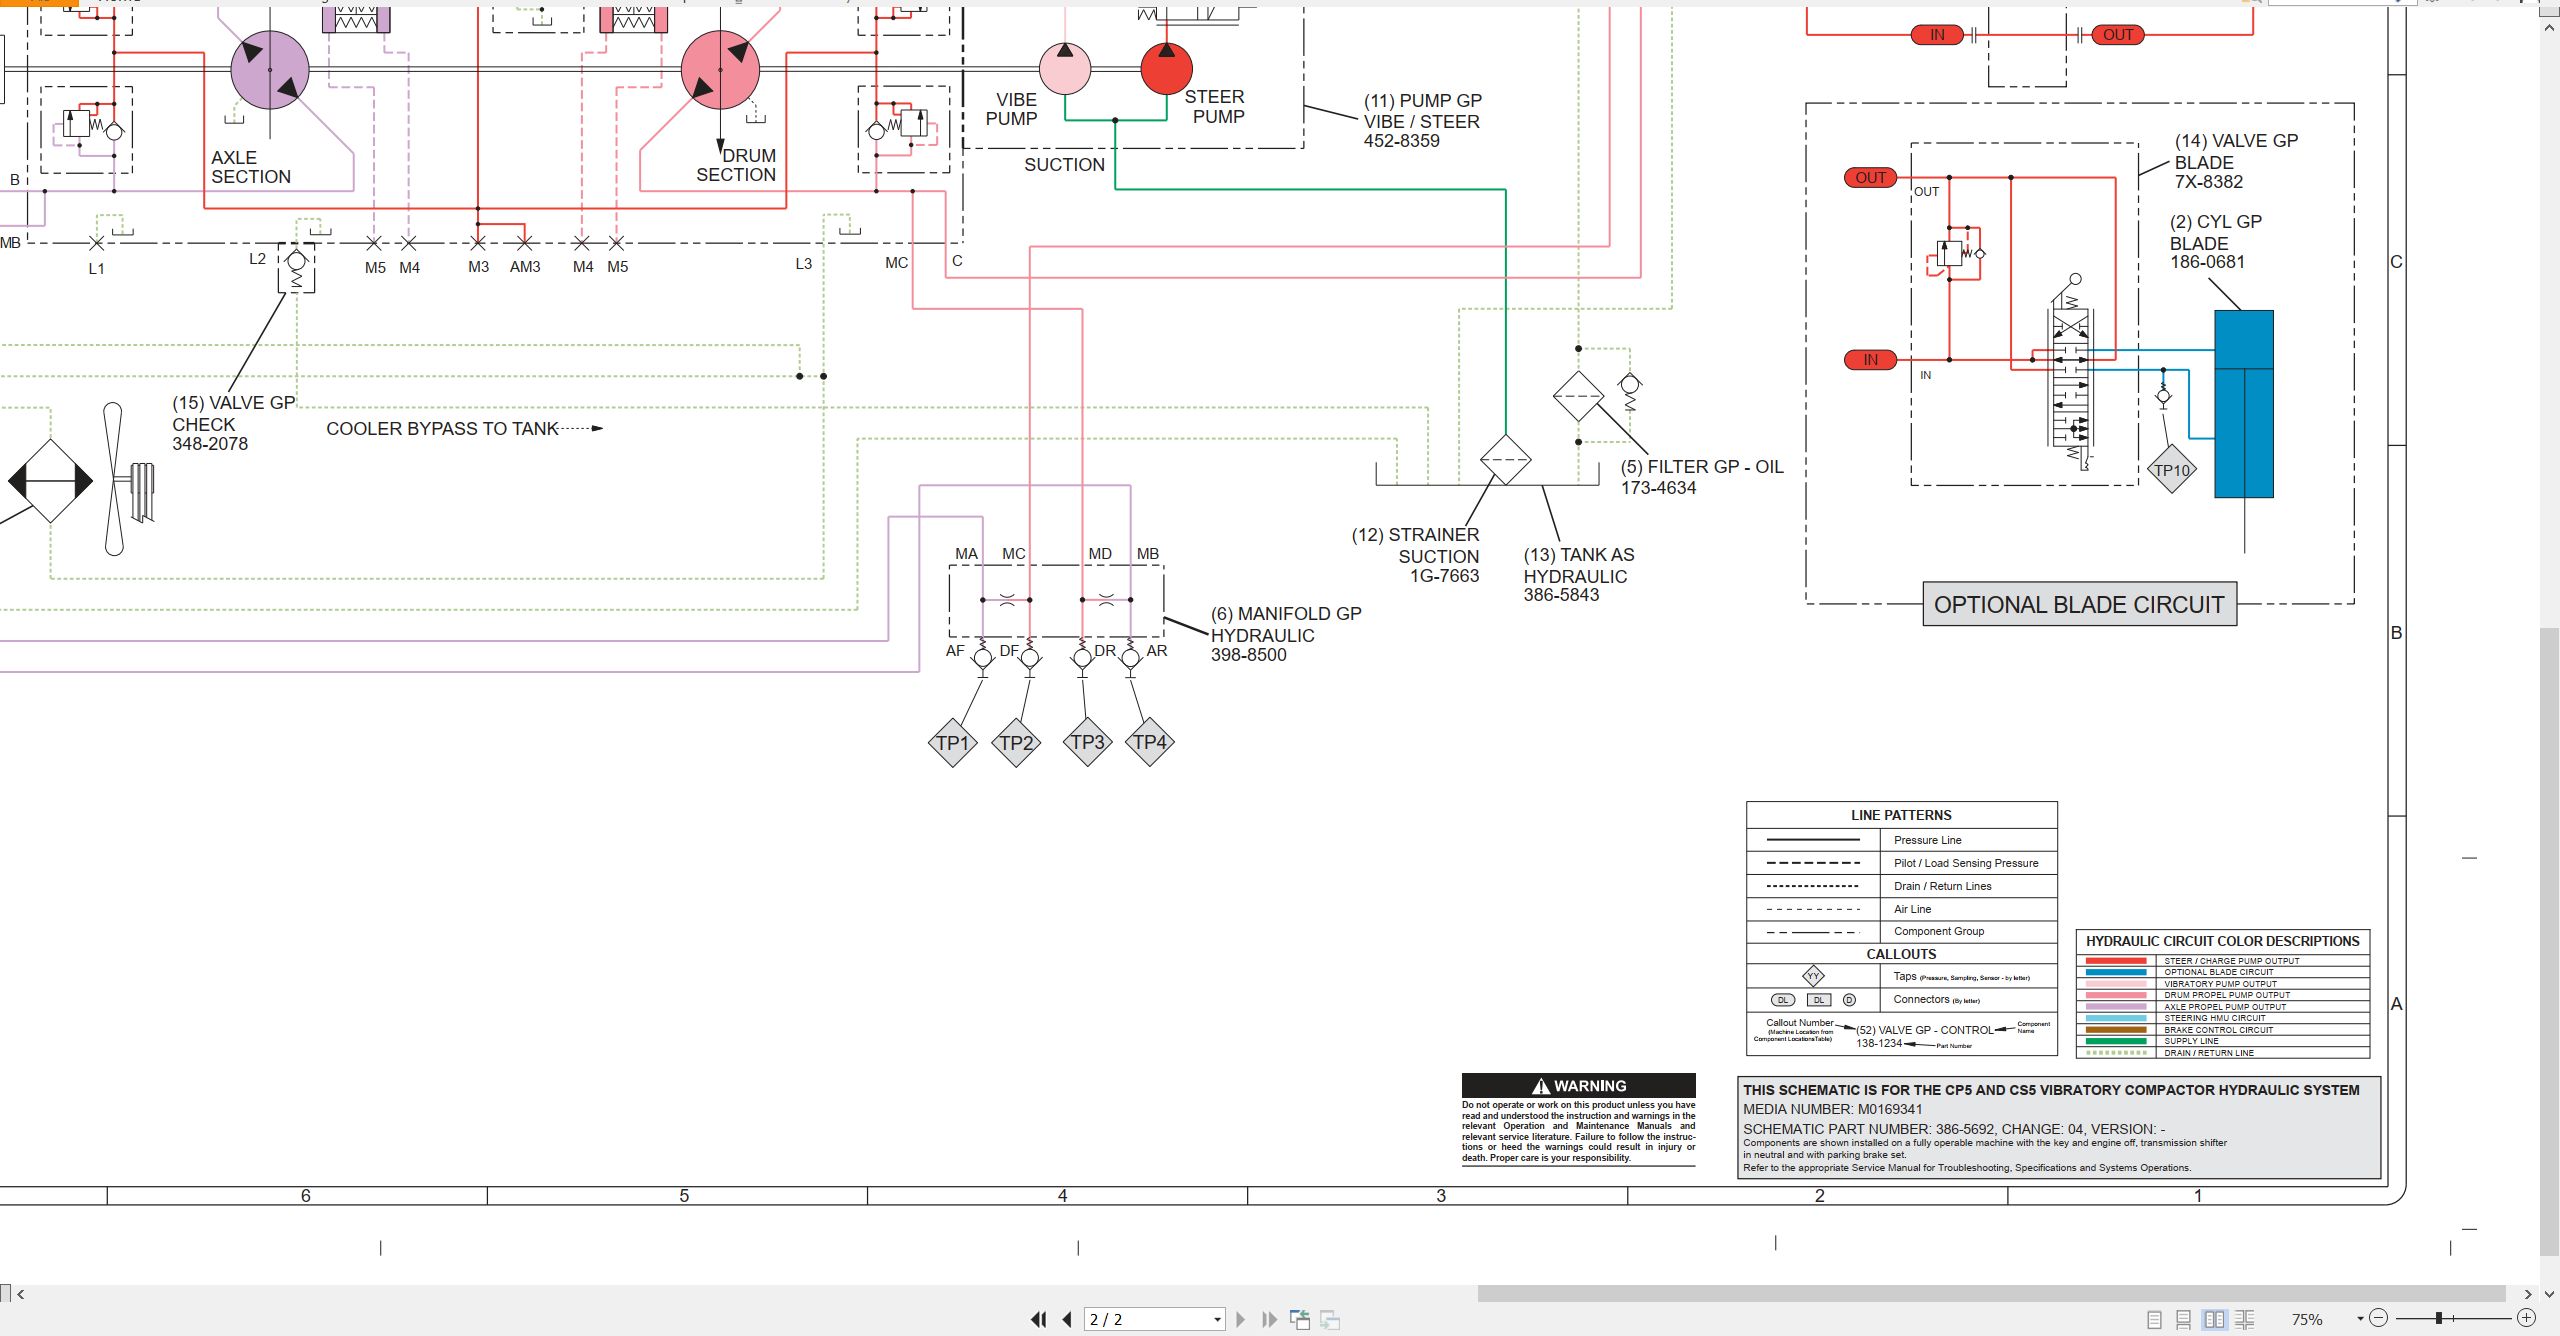Click the '(15) VALVE GP' check callout
Image resolution: width=2560 pixels, height=1336 pixels.
234,403
